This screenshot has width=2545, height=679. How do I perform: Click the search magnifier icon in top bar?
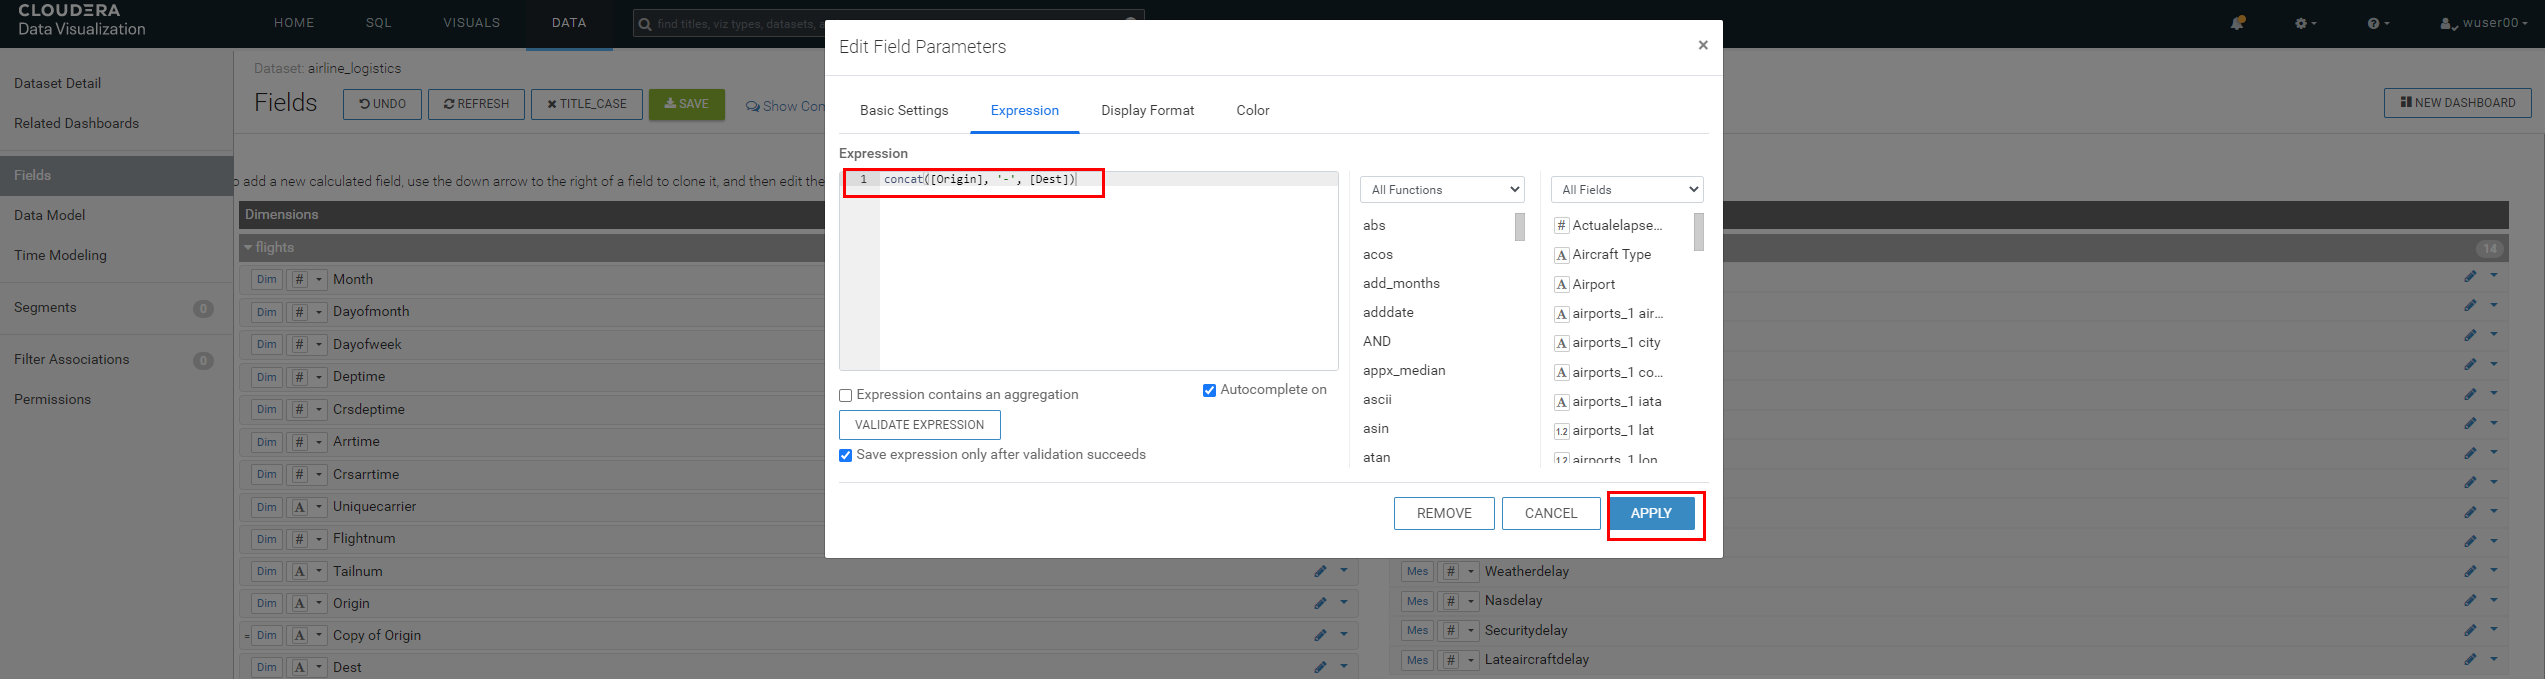click(646, 24)
